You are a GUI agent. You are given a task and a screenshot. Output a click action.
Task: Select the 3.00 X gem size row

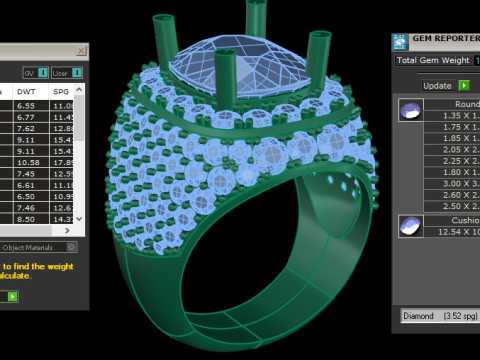coord(452,184)
